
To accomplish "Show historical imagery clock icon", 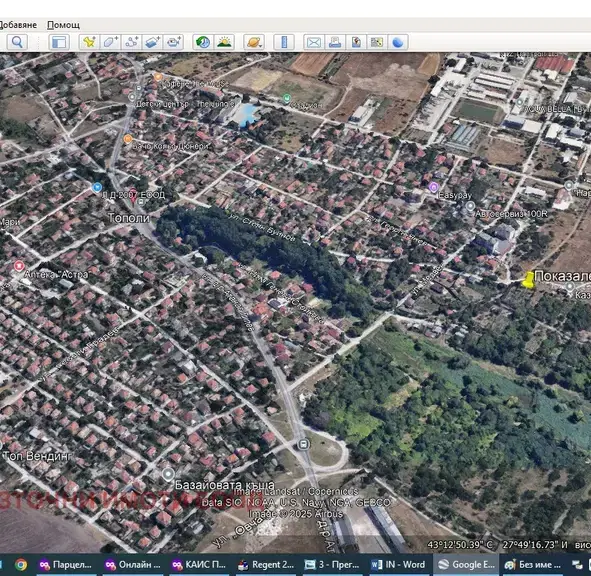I will (x=203, y=42).
